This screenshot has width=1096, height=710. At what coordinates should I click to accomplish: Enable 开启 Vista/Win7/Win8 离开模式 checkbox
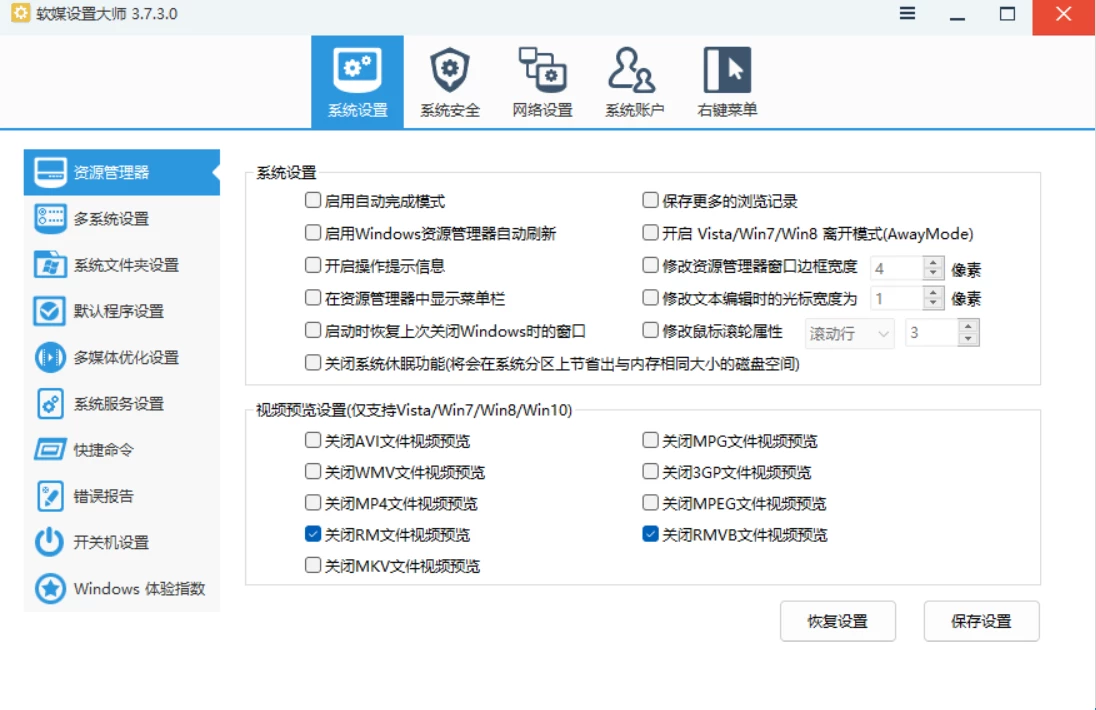[650, 233]
